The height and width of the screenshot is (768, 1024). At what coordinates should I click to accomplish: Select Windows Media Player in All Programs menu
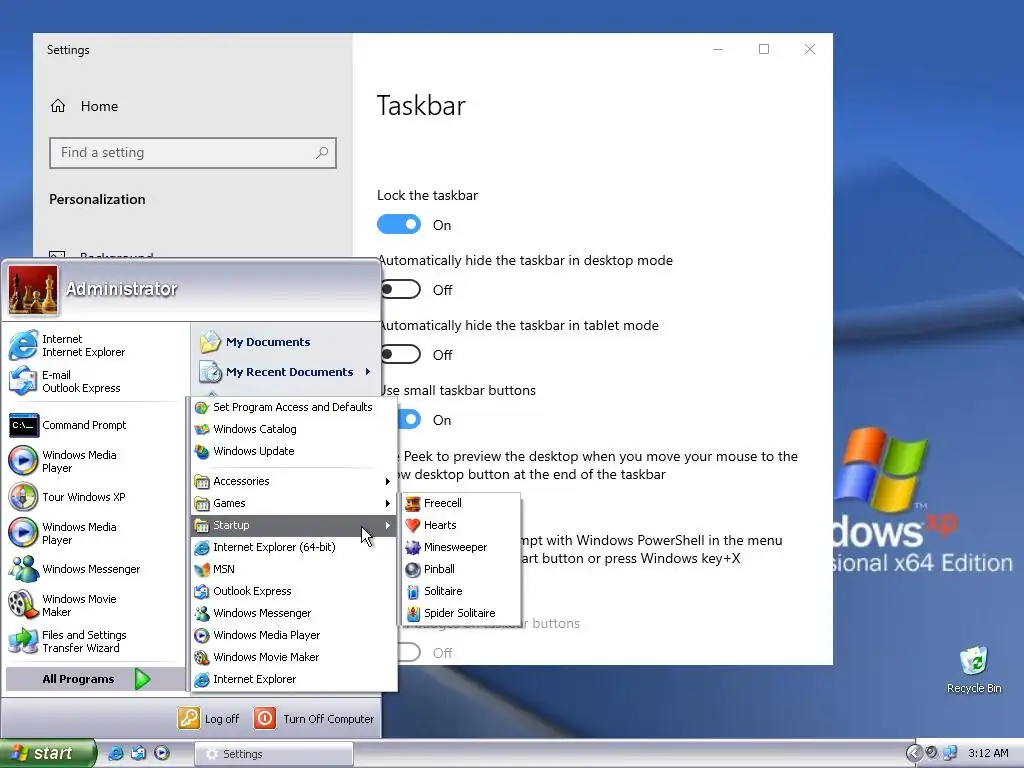[x=294, y=635]
